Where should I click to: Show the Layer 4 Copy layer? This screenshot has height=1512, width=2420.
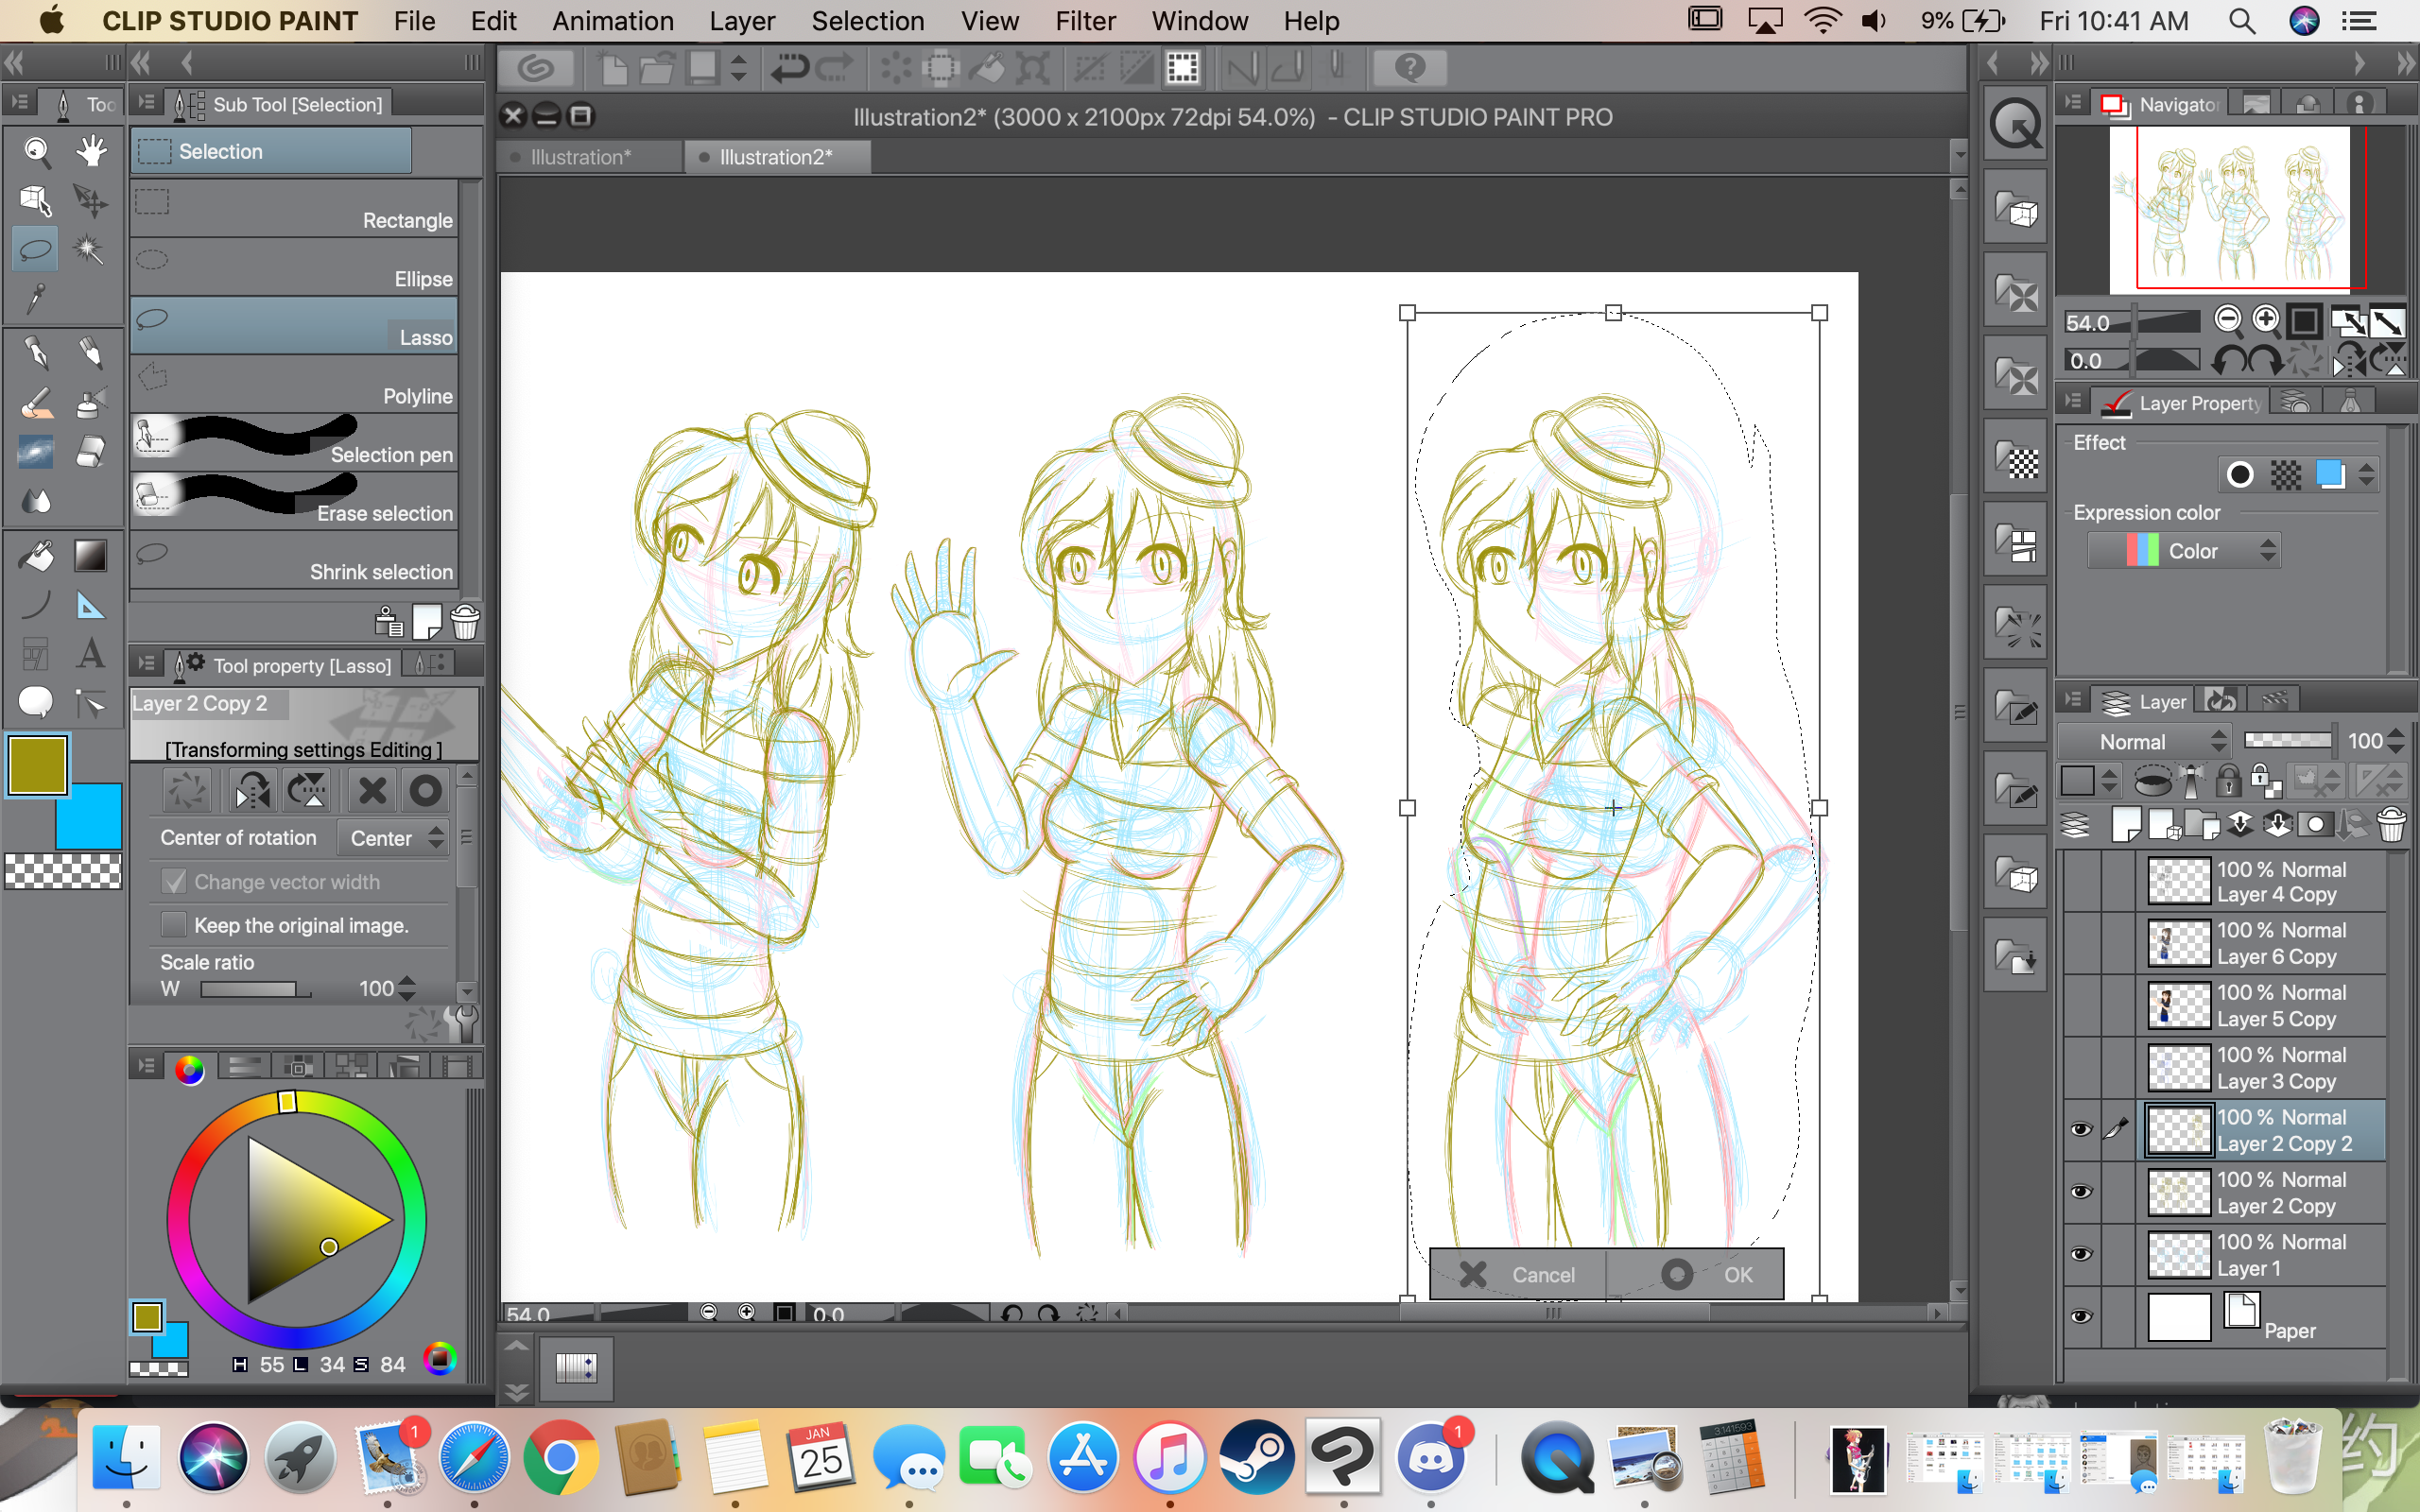(2081, 882)
